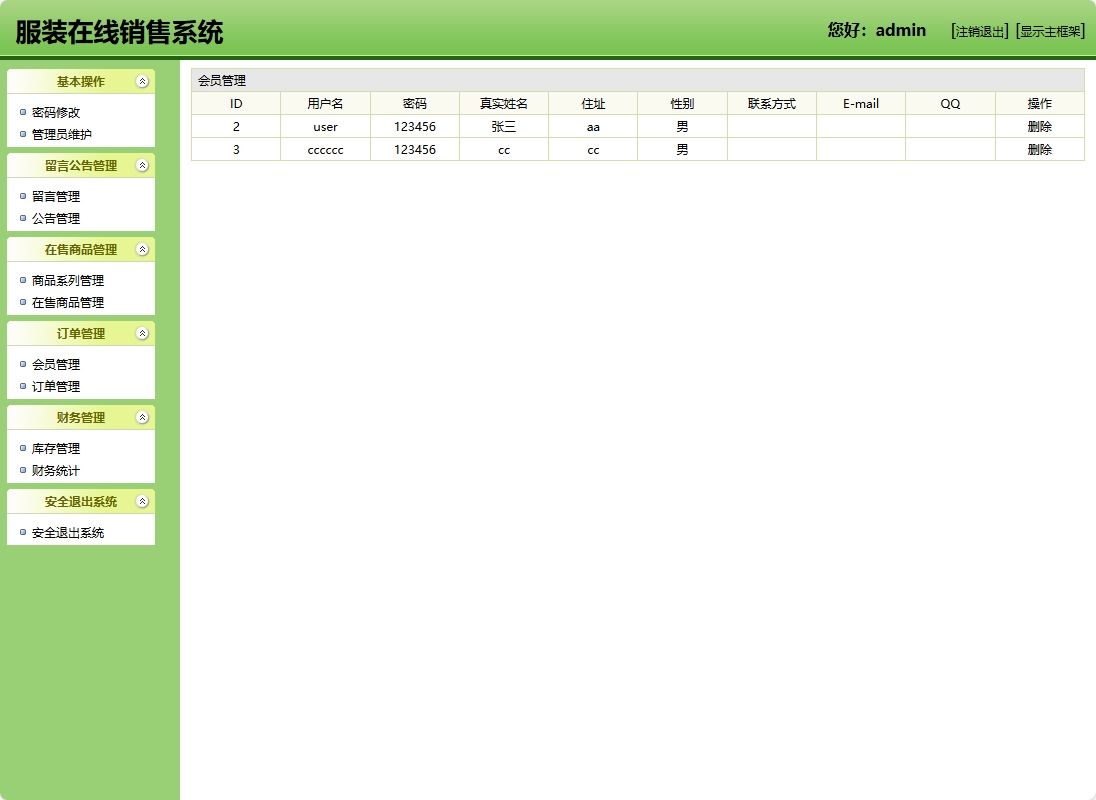Collapse the 留言公告管理 section chevron

coord(142,166)
